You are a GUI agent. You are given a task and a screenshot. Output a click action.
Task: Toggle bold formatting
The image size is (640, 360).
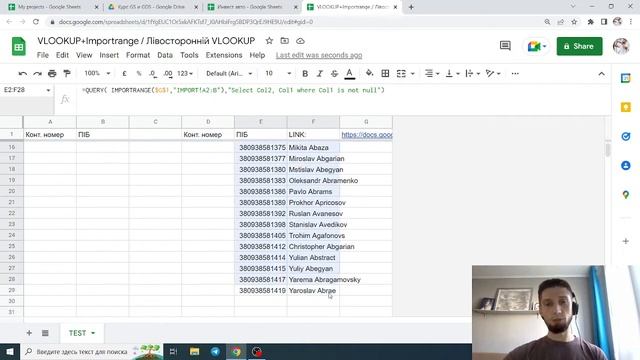click(305, 73)
